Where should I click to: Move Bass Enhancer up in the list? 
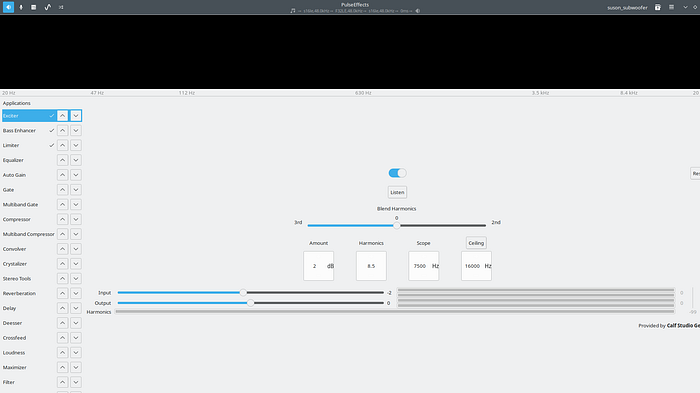point(62,130)
